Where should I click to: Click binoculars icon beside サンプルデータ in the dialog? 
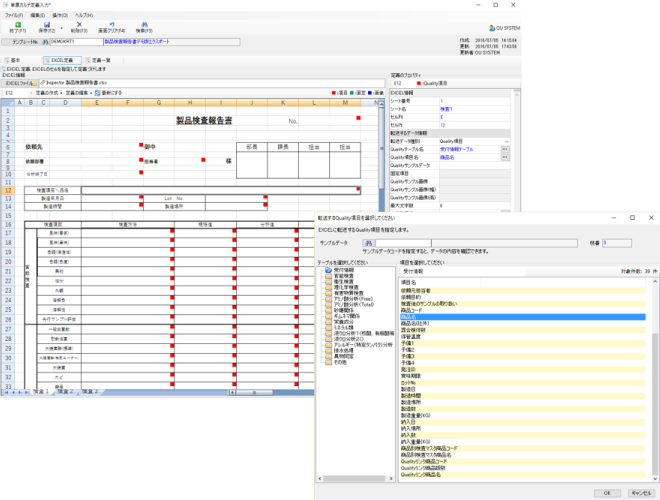click(x=369, y=243)
